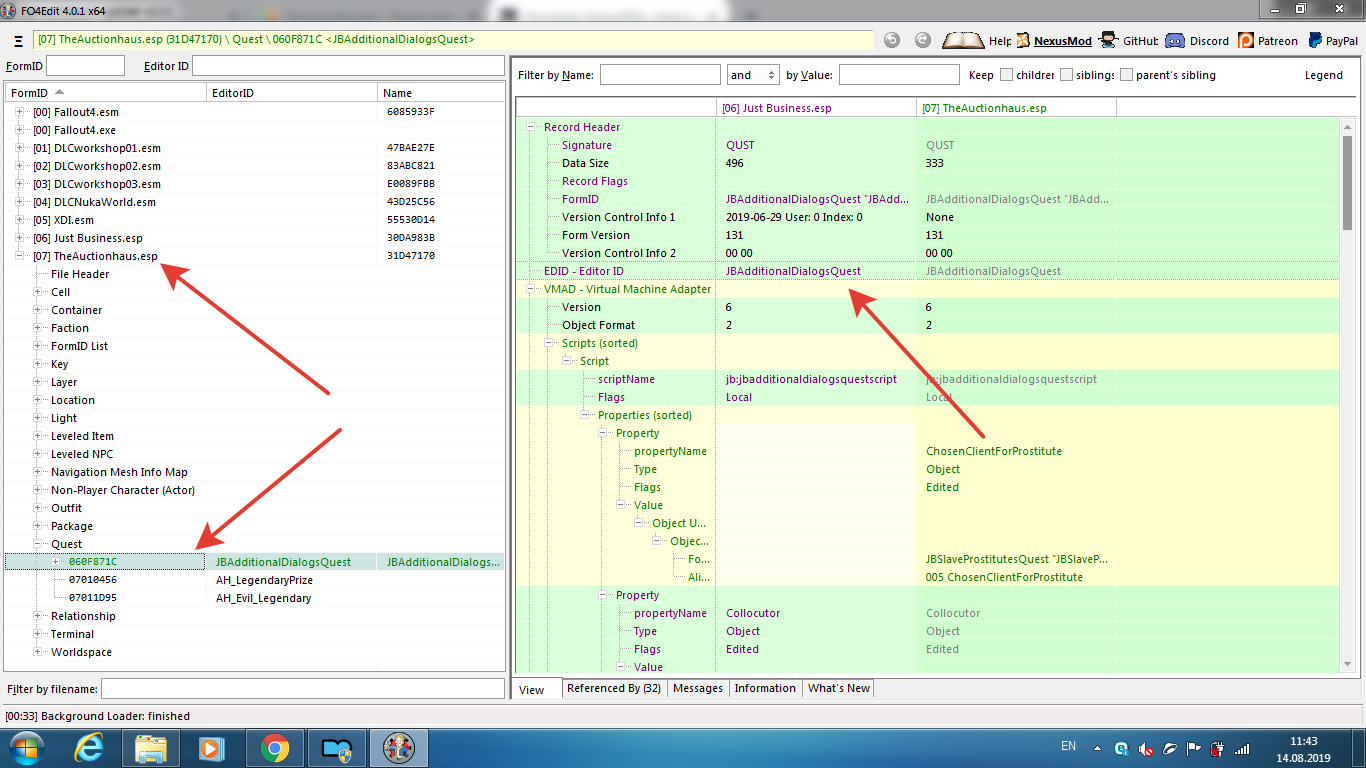Click the Filter by Name field

(660, 75)
